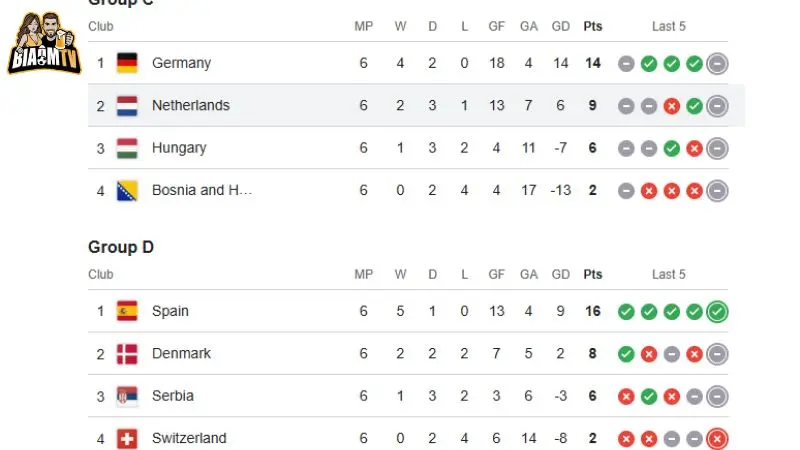Click the Netherlands flag icon
This screenshot has width=800, height=450.
(127, 106)
